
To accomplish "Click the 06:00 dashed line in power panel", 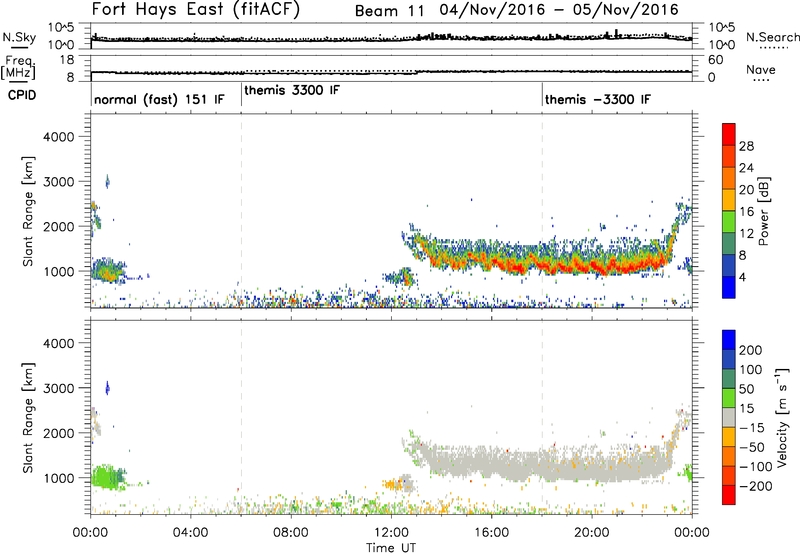I will coord(241,211).
